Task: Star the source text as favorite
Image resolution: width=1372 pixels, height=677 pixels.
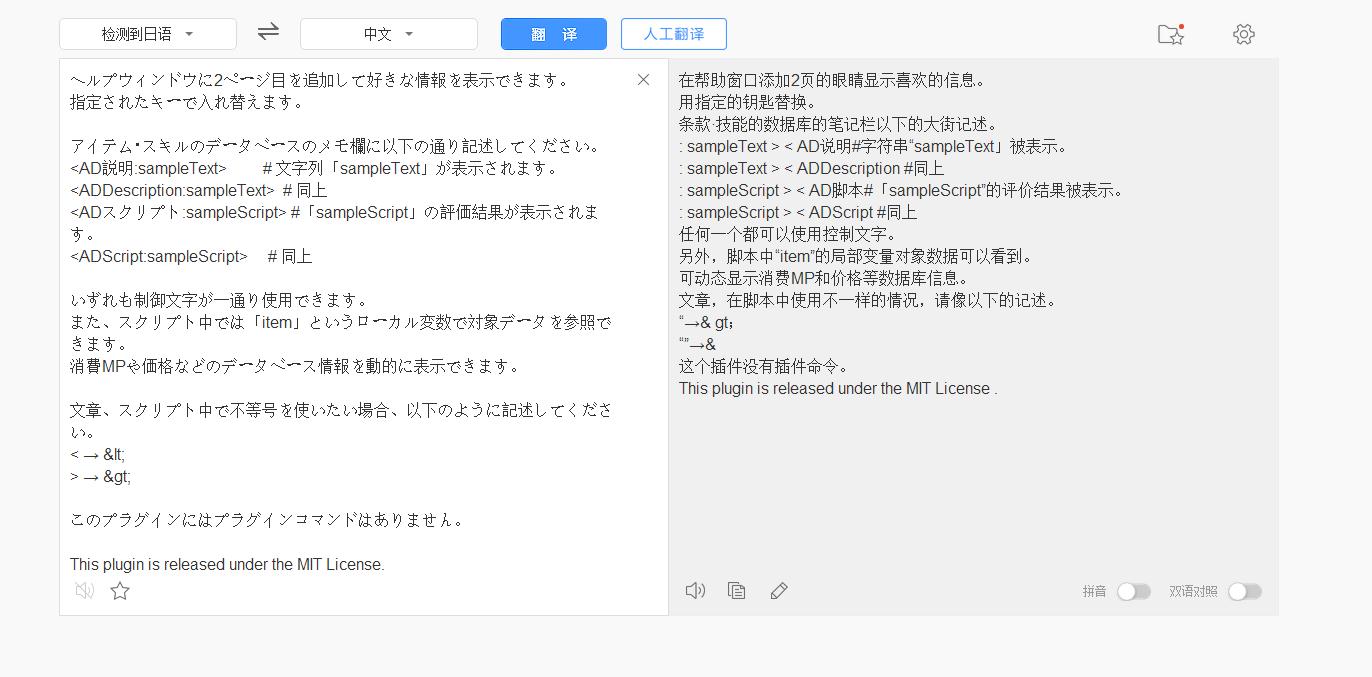Action: (x=120, y=591)
